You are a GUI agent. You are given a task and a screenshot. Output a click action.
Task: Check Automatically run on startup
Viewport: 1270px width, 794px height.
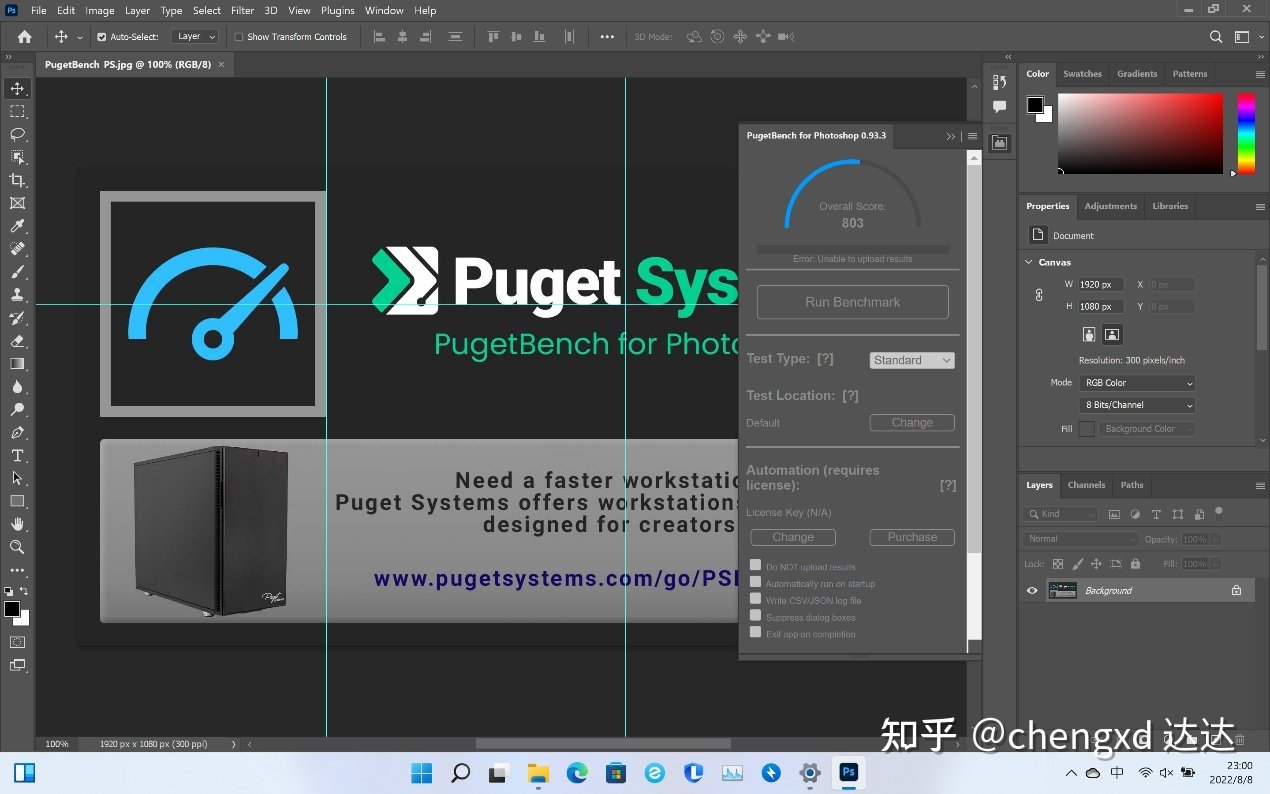[756, 582]
